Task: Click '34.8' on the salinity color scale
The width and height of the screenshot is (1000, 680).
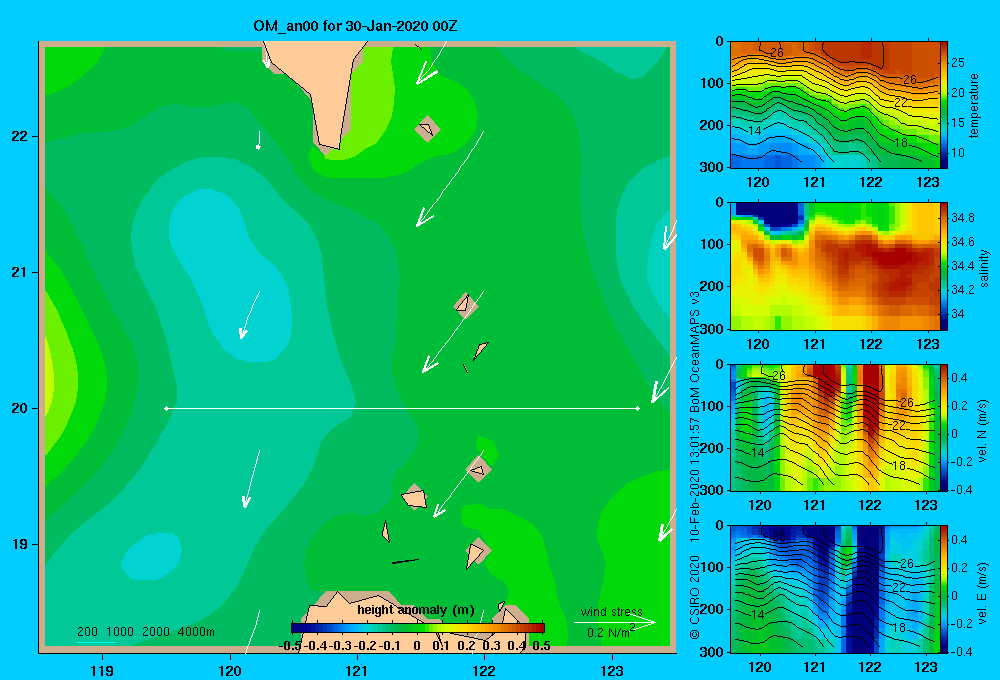Action: pos(963,218)
